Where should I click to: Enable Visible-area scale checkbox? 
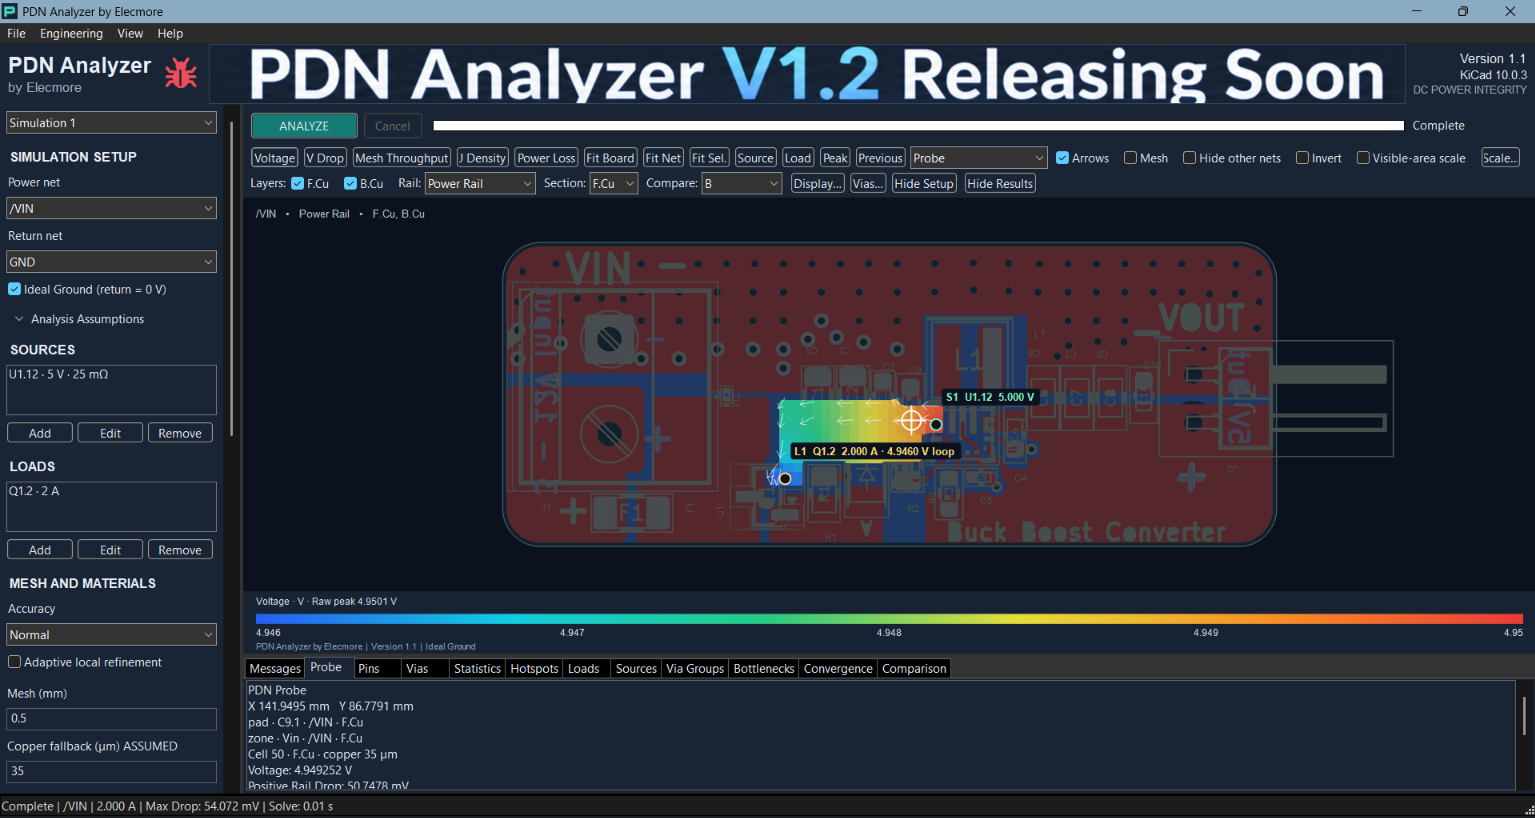pos(1363,158)
